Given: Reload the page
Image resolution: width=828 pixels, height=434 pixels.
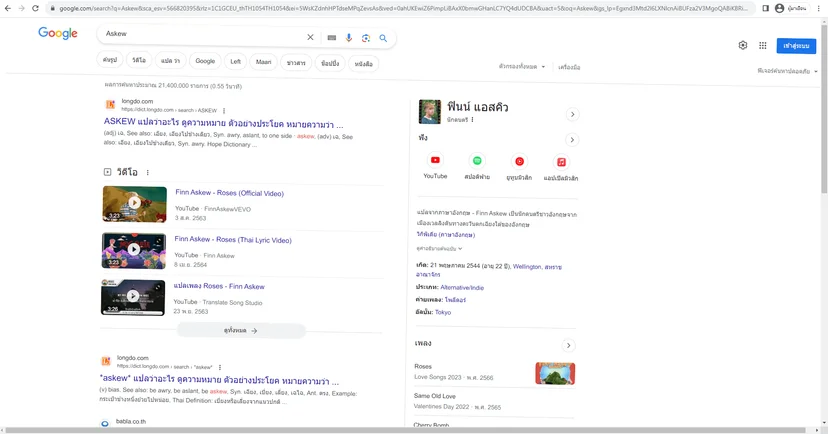Looking at the screenshot, I should coord(35,8).
